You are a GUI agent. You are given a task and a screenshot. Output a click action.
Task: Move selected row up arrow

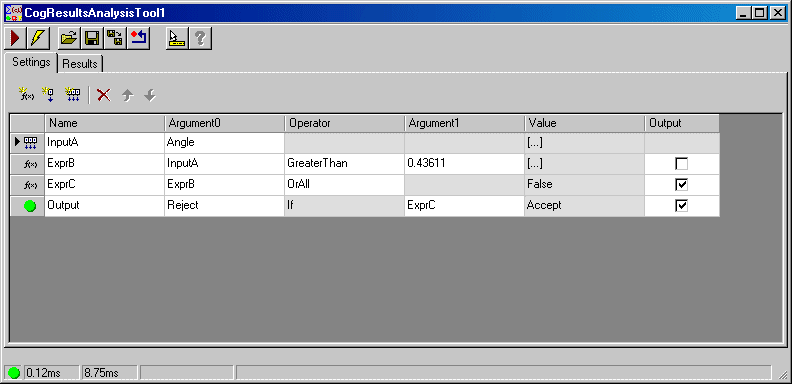point(128,94)
